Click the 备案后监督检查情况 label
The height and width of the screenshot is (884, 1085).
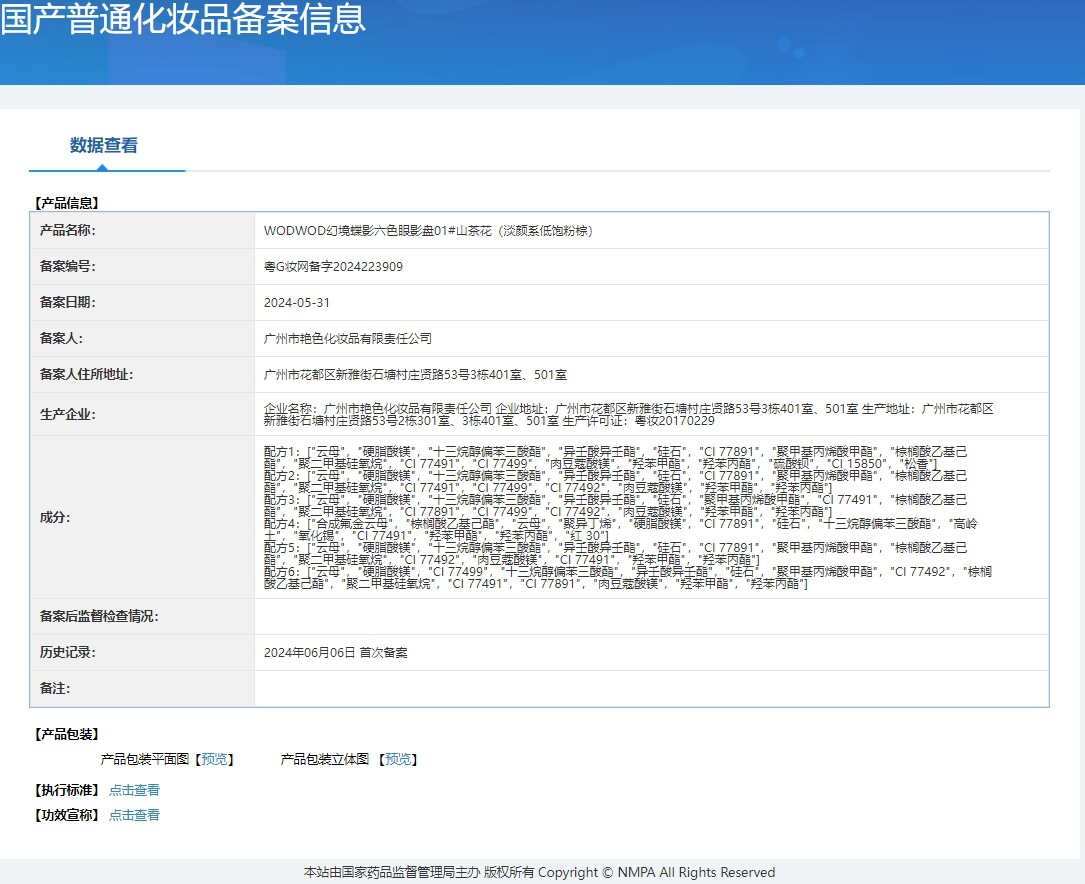pos(99,616)
